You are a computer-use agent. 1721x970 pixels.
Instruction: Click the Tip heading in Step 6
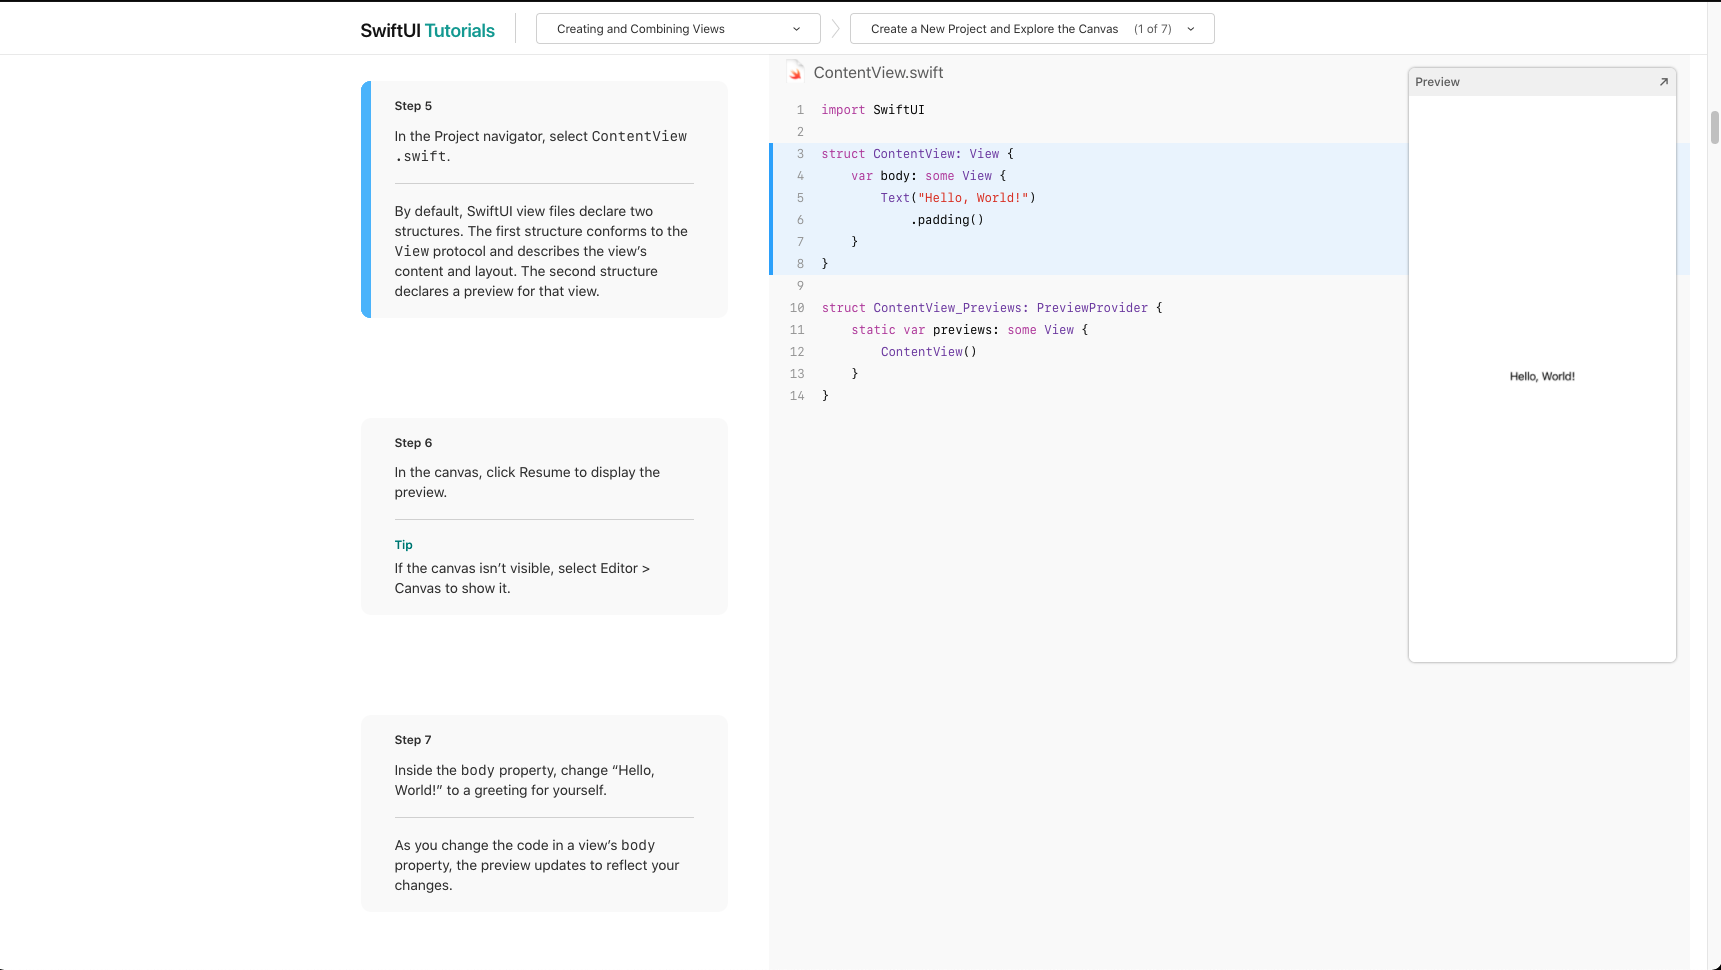(403, 545)
